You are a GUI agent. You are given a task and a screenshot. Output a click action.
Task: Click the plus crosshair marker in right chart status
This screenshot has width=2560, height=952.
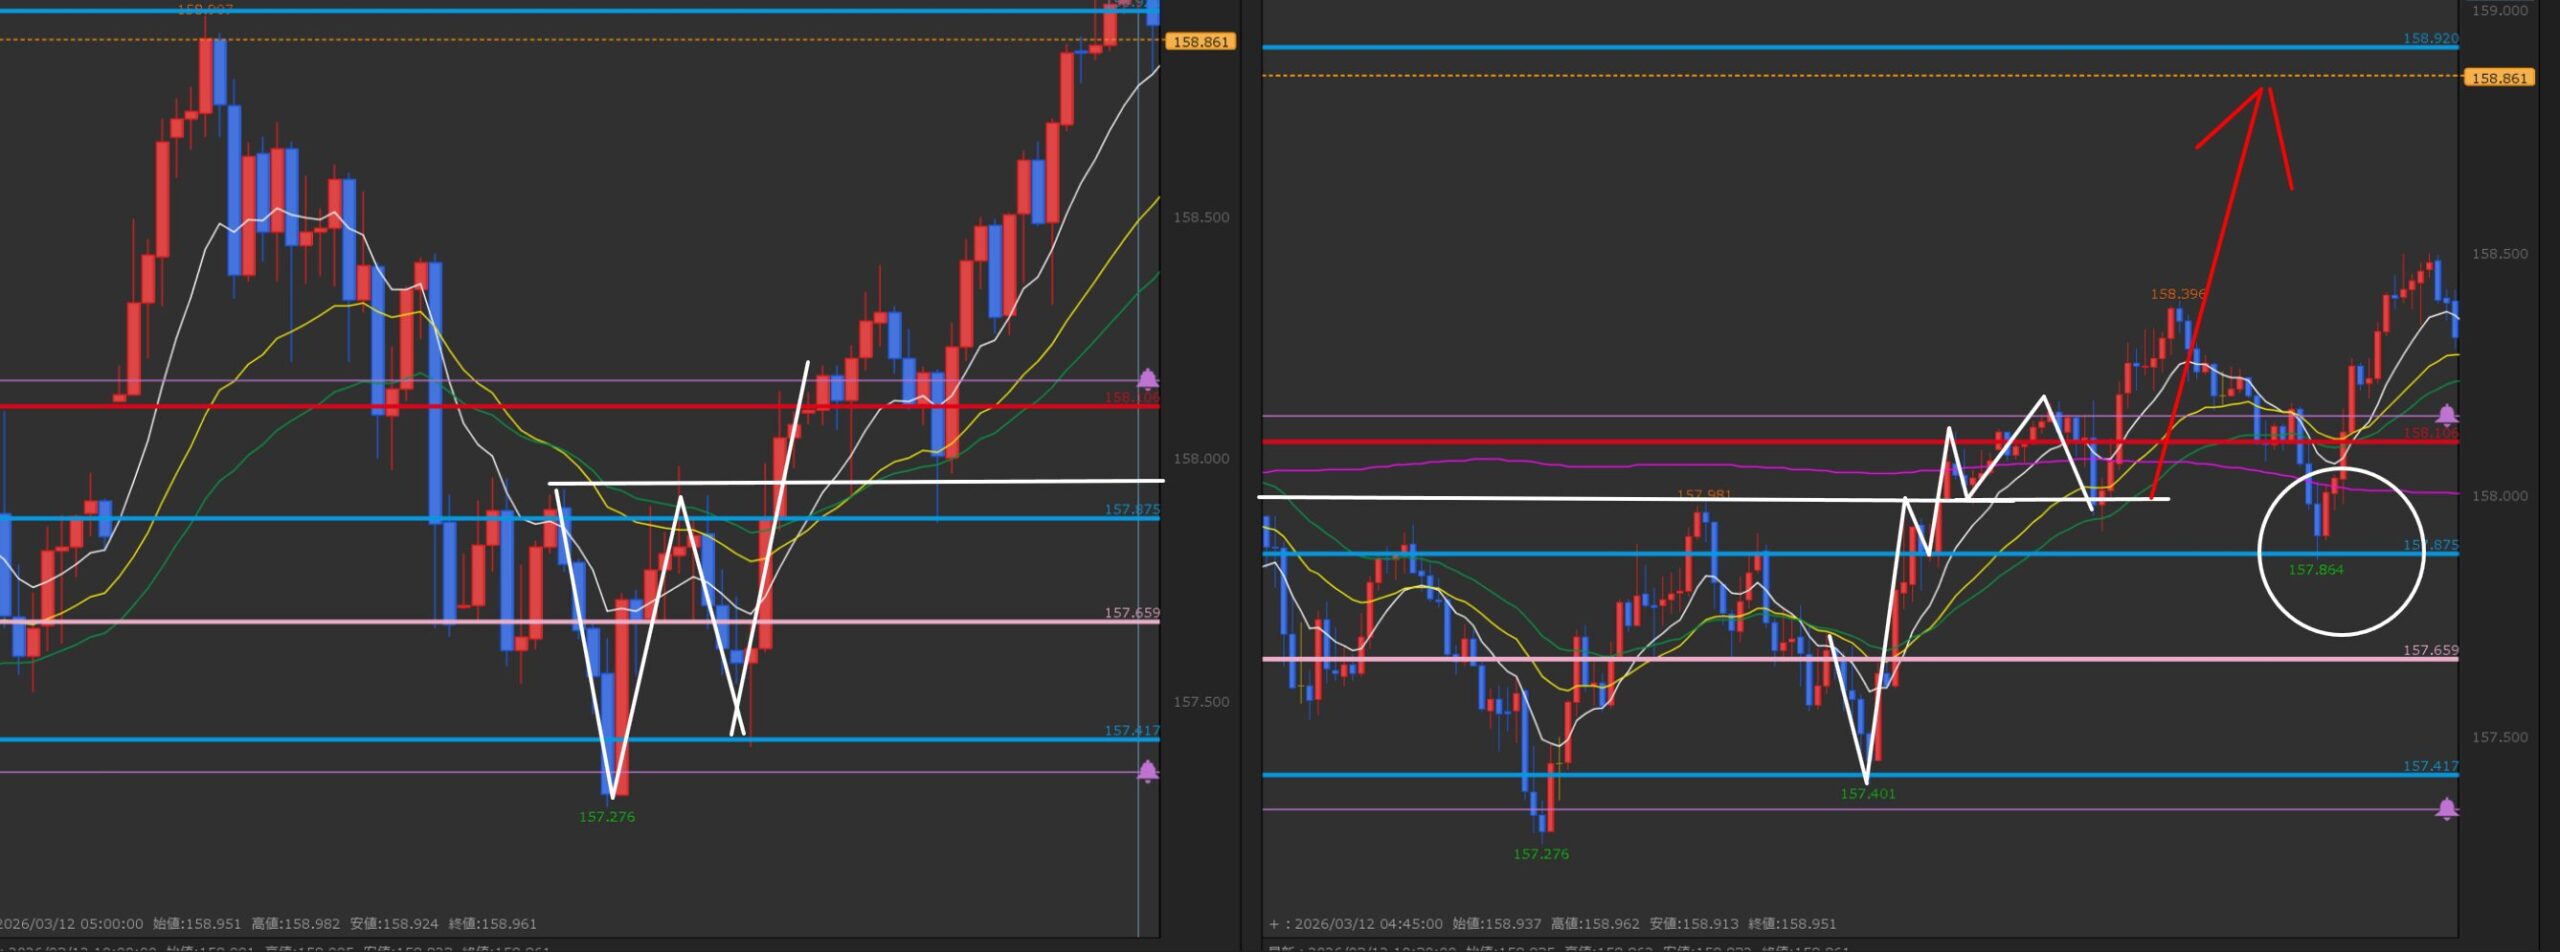(1273, 924)
